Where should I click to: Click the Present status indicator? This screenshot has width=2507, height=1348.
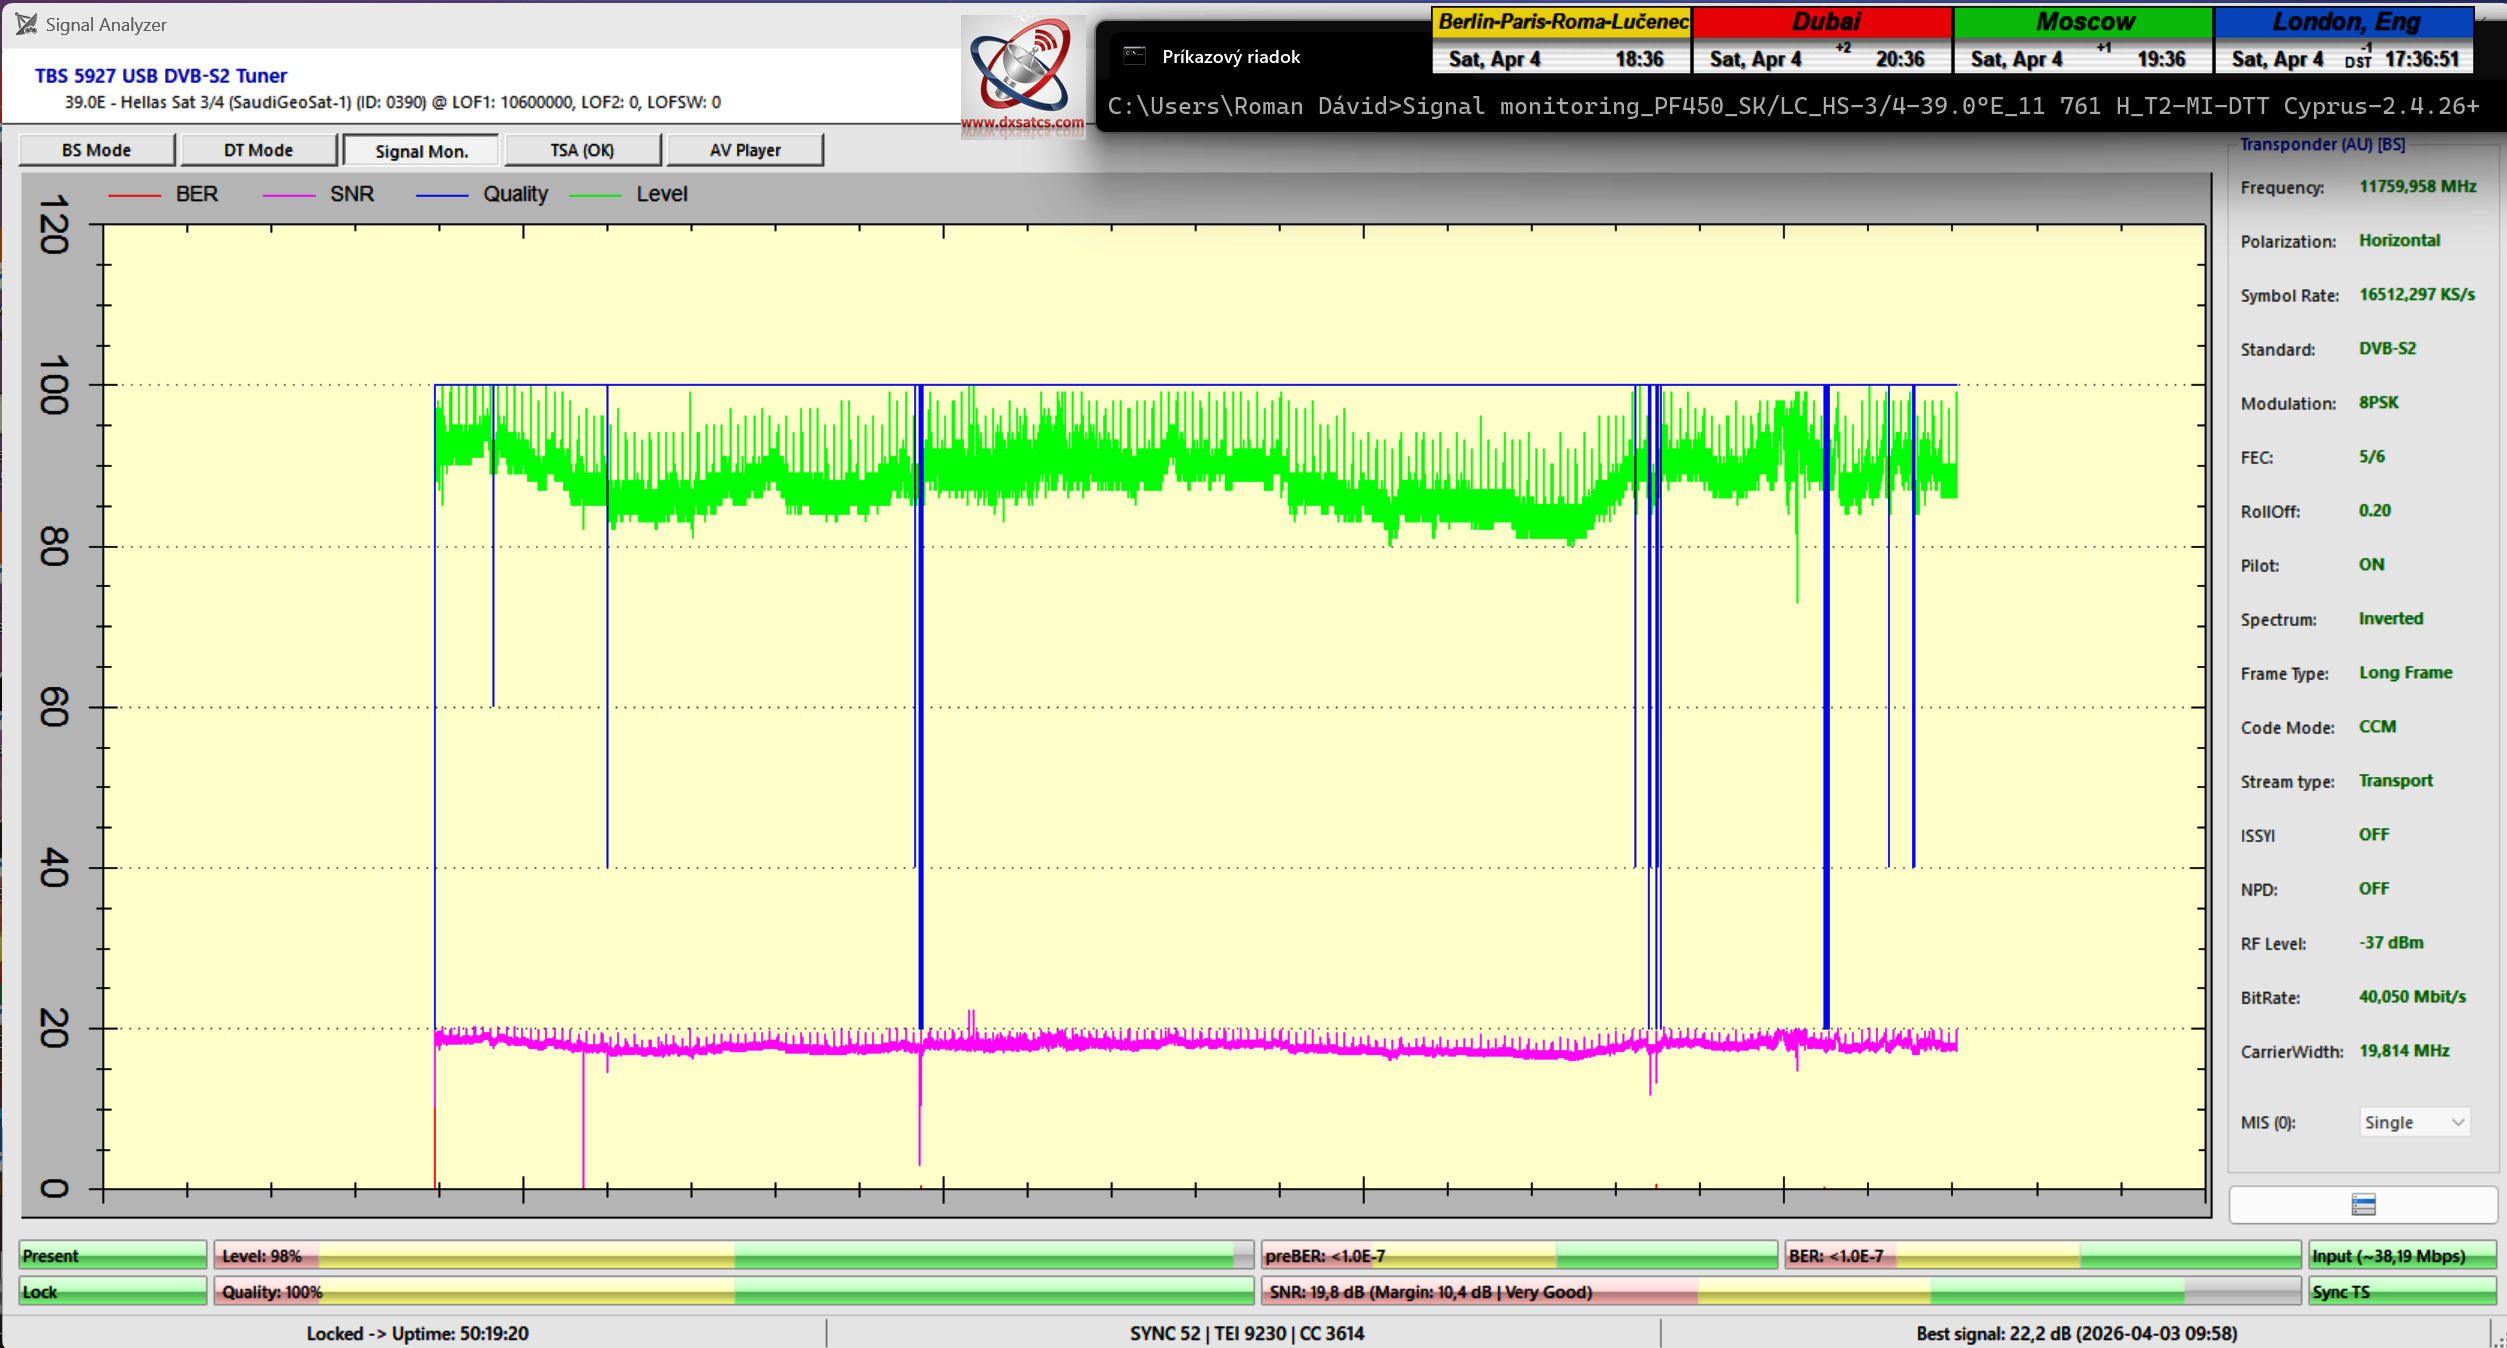pyautogui.click(x=112, y=1256)
